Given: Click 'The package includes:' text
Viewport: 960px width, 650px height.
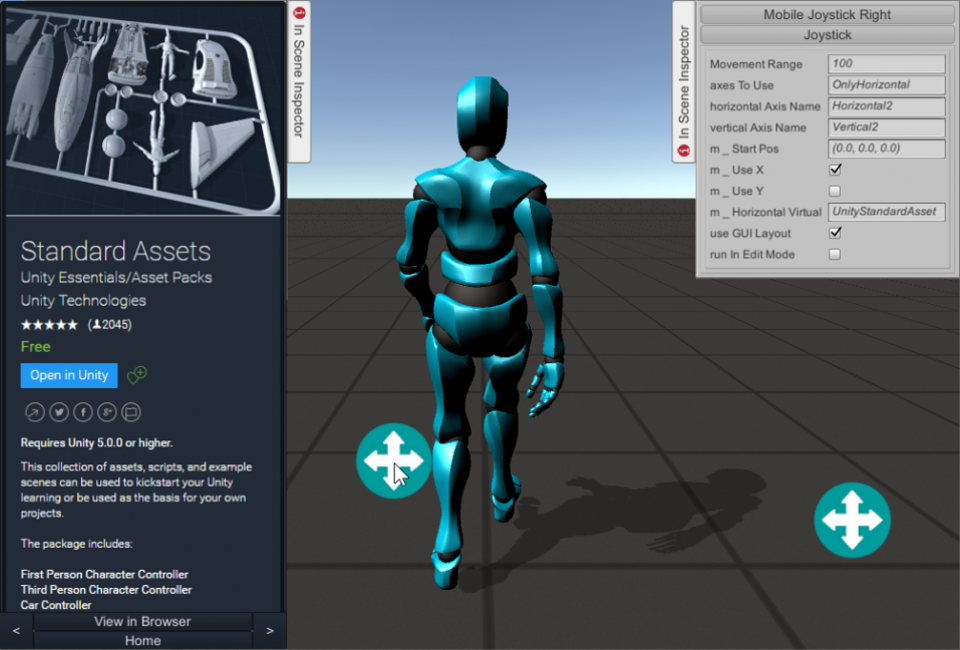Looking at the screenshot, I should (77, 544).
